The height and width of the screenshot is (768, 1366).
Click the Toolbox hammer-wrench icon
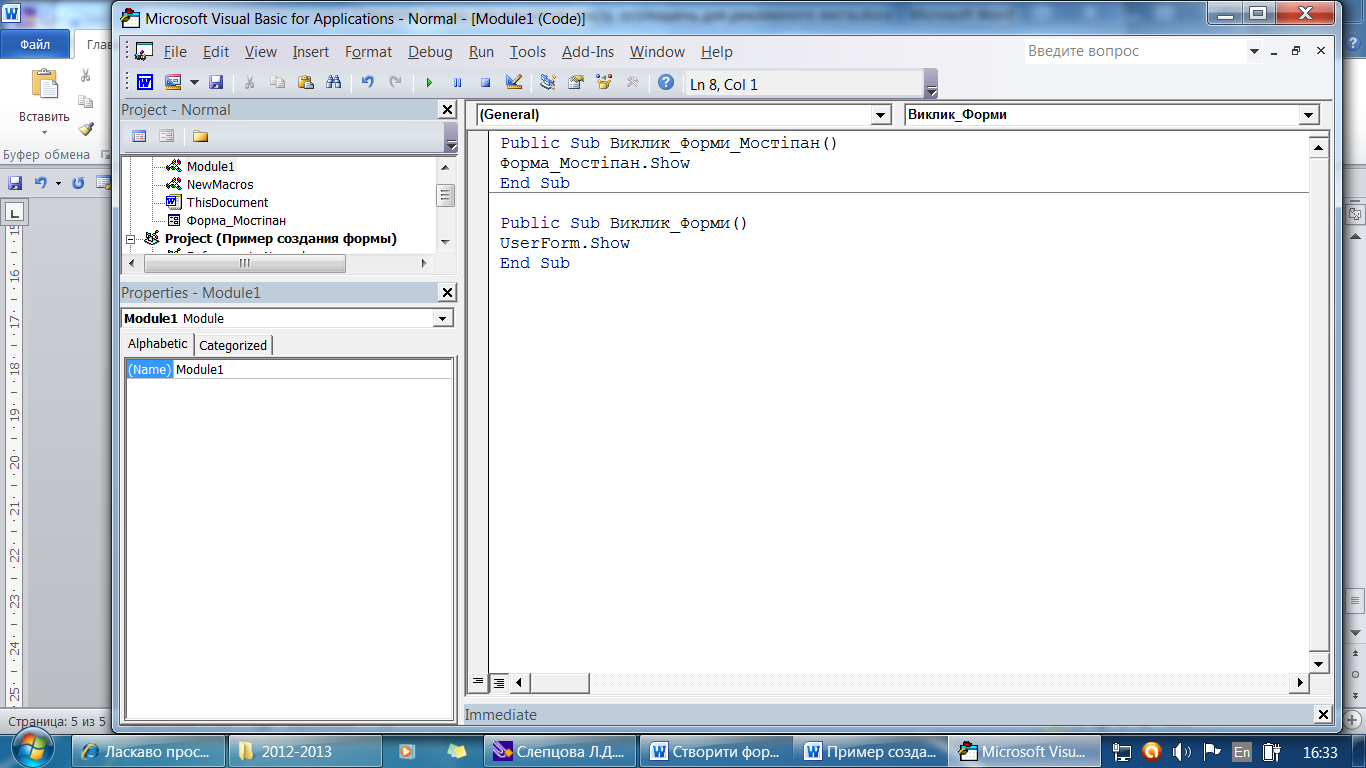[x=632, y=83]
